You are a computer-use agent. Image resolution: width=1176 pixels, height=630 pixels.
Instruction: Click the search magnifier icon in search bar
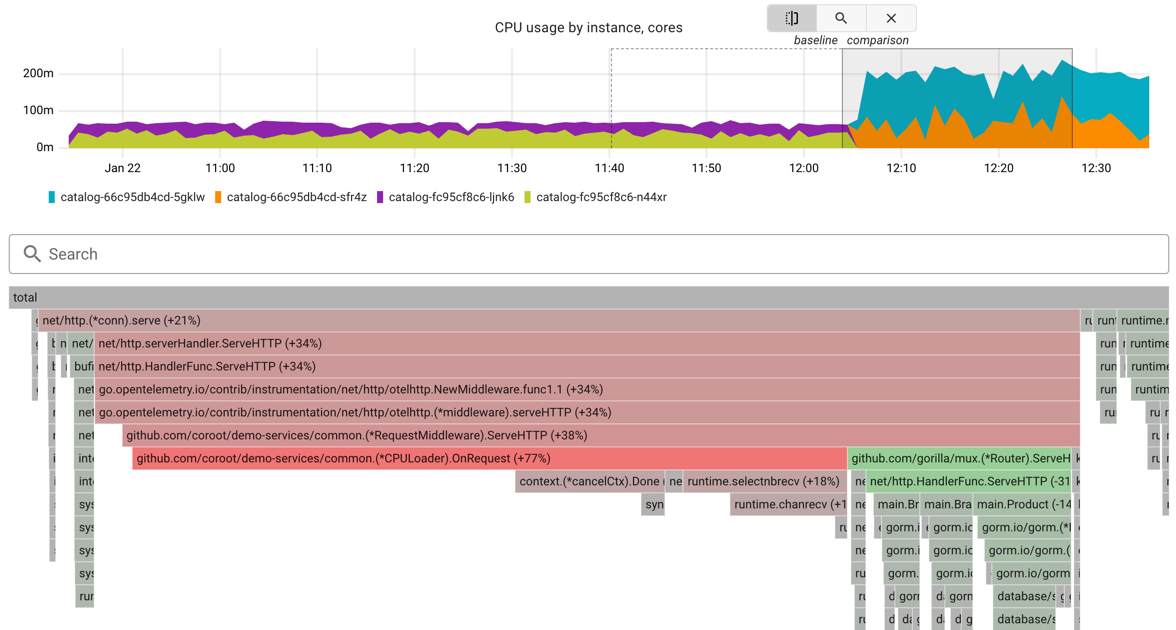pos(32,254)
